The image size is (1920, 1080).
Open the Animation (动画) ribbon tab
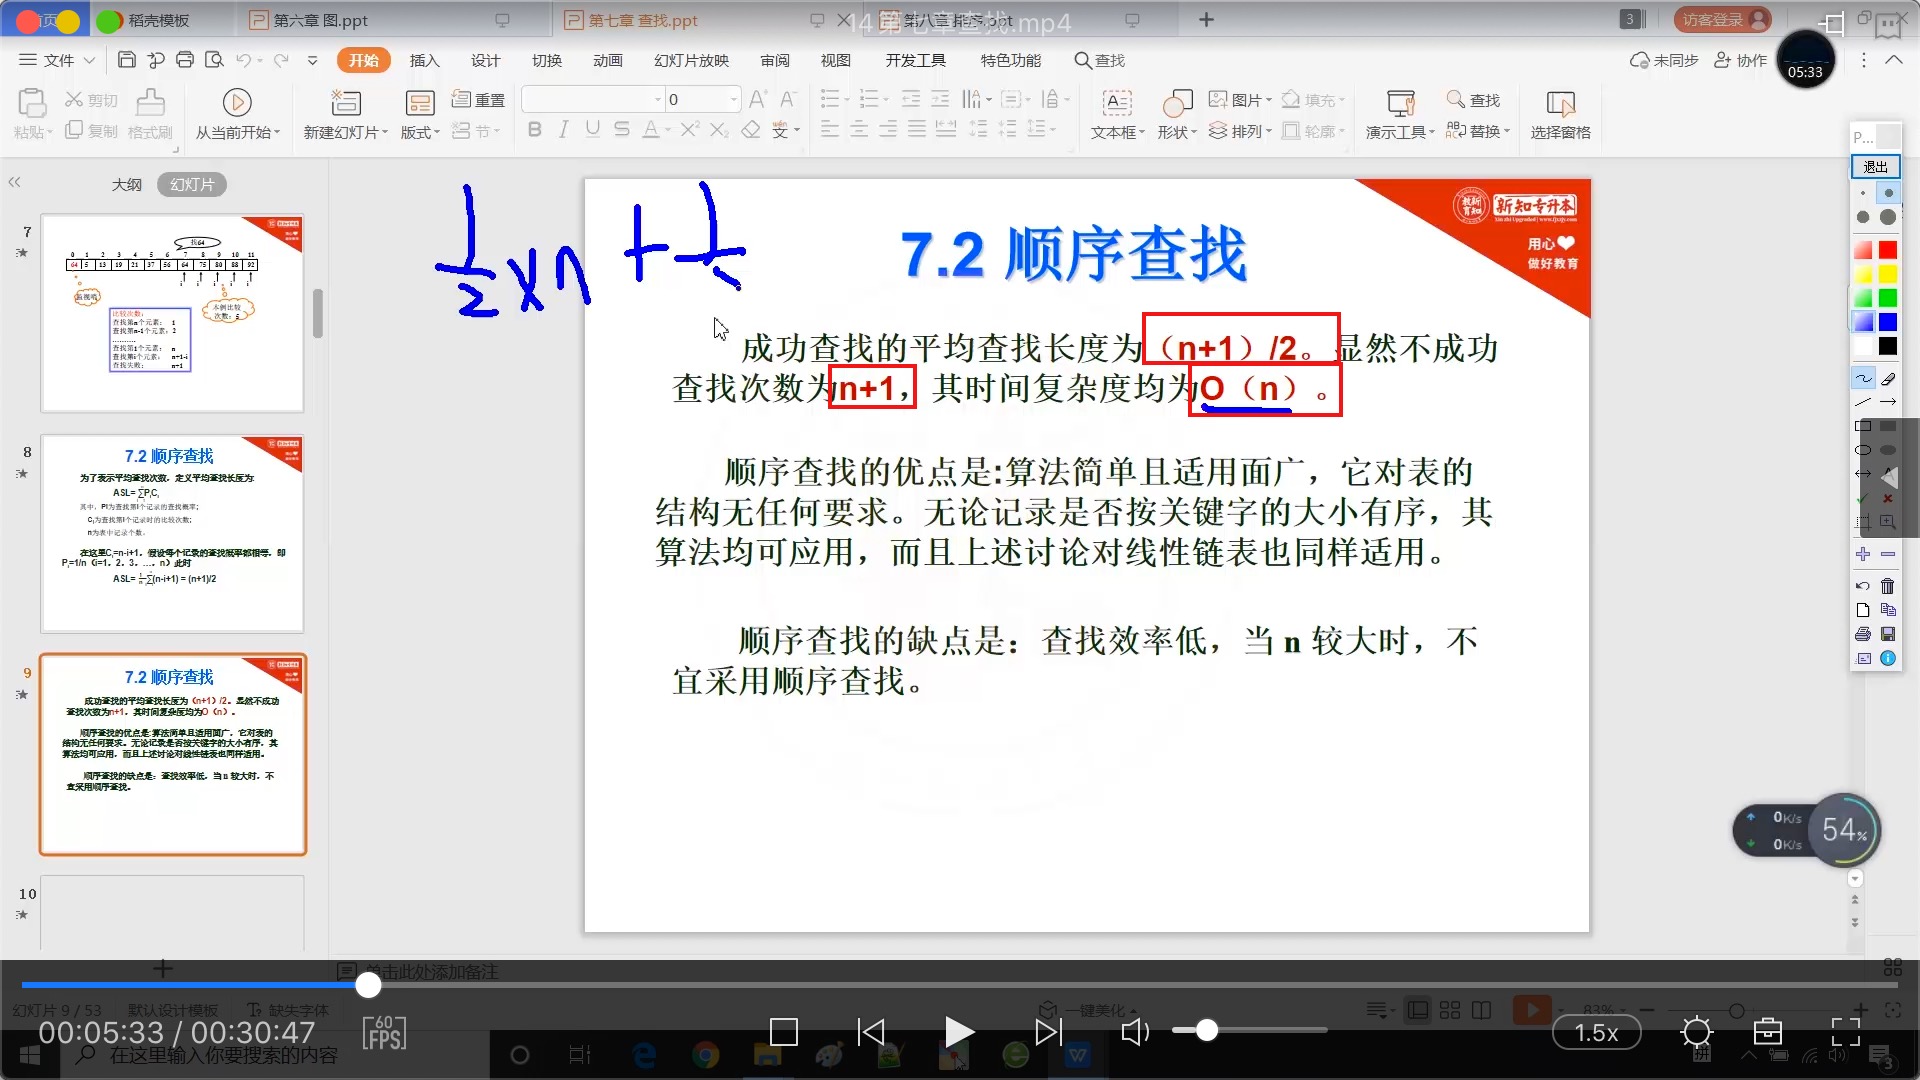(x=607, y=60)
